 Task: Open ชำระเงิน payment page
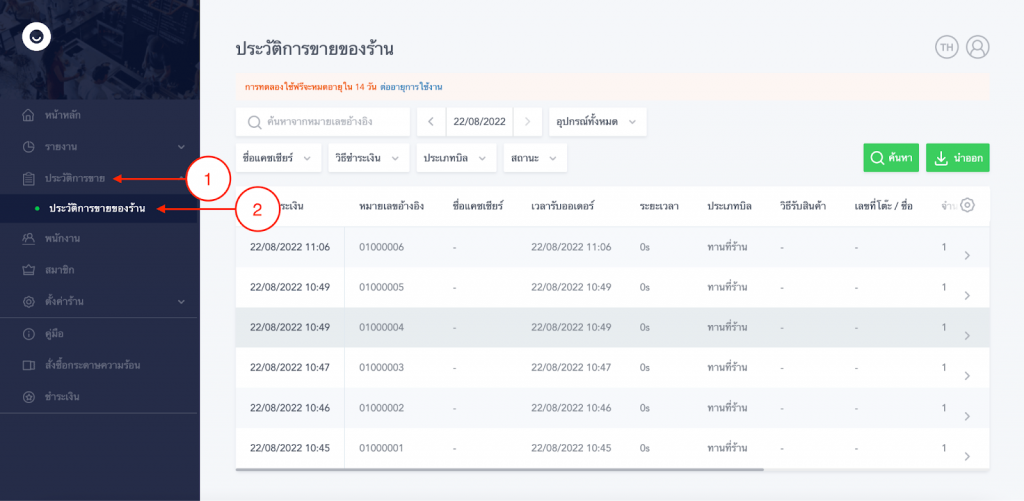coord(63,397)
